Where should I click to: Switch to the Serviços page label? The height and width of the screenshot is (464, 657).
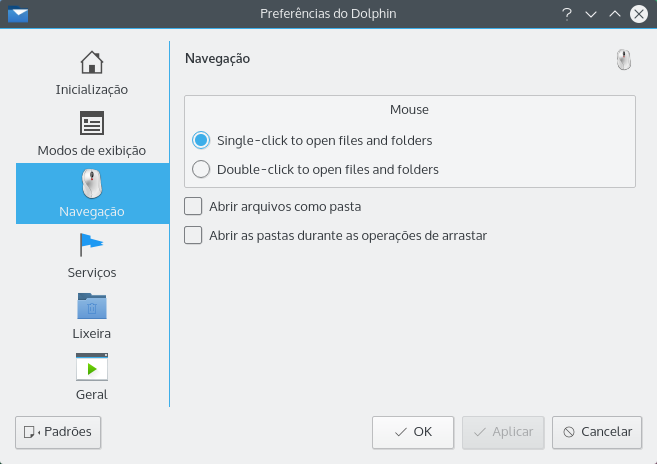(92, 272)
